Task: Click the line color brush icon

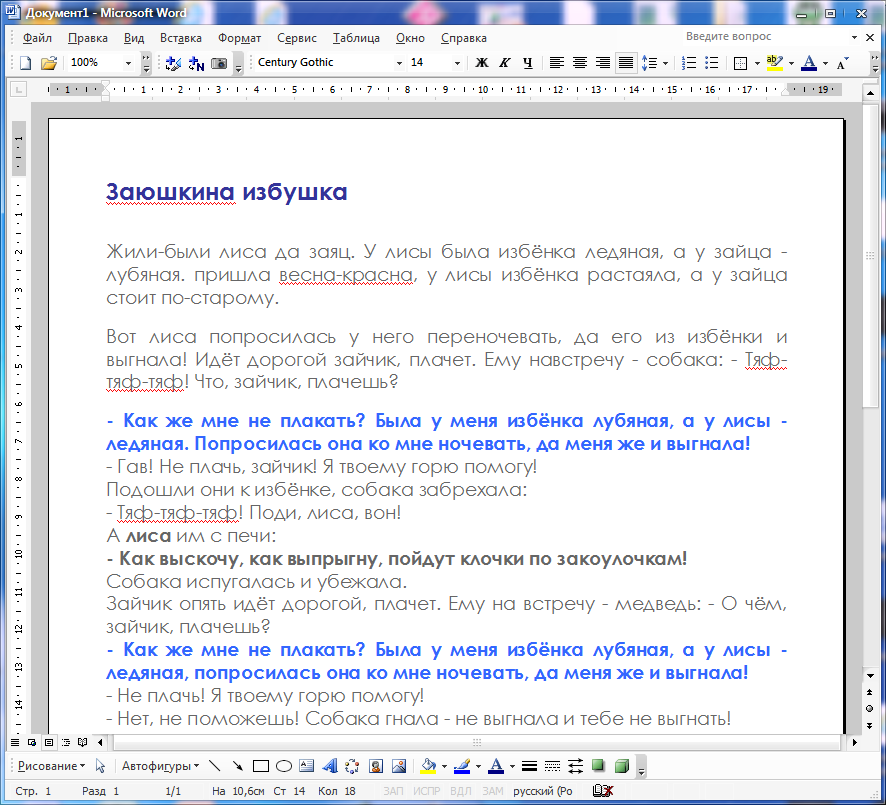Action: 462,766
